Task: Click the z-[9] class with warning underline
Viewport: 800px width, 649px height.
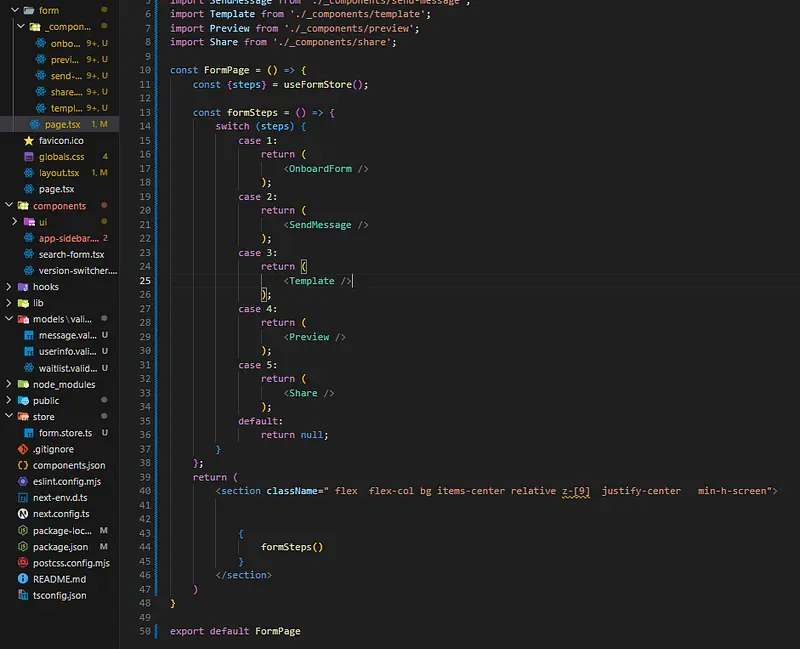Action: click(575, 491)
